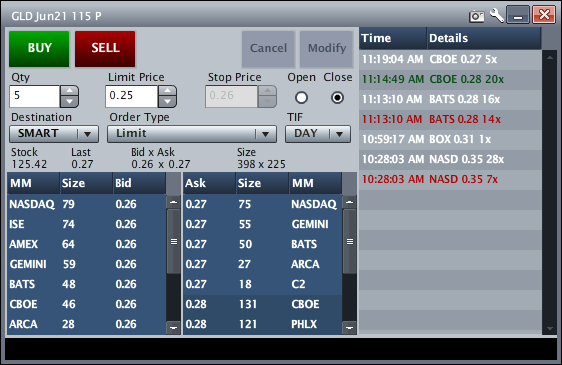The height and width of the screenshot is (365, 562).
Task: Click trade log scroll up arrow
Action: click(549, 57)
